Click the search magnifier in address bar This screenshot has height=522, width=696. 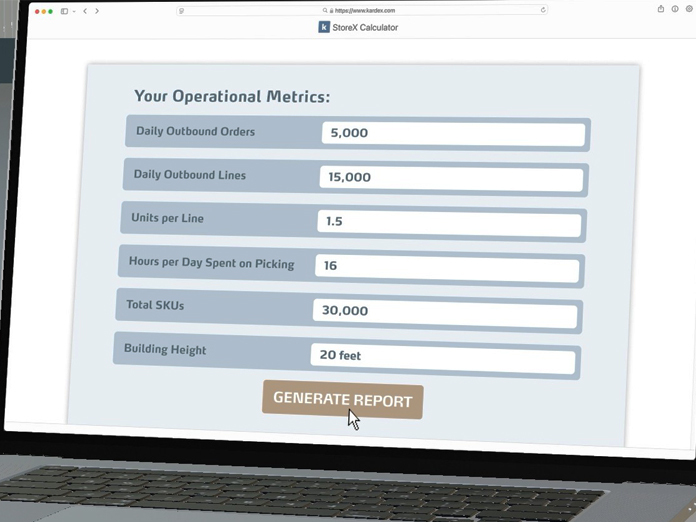tap(325, 10)
